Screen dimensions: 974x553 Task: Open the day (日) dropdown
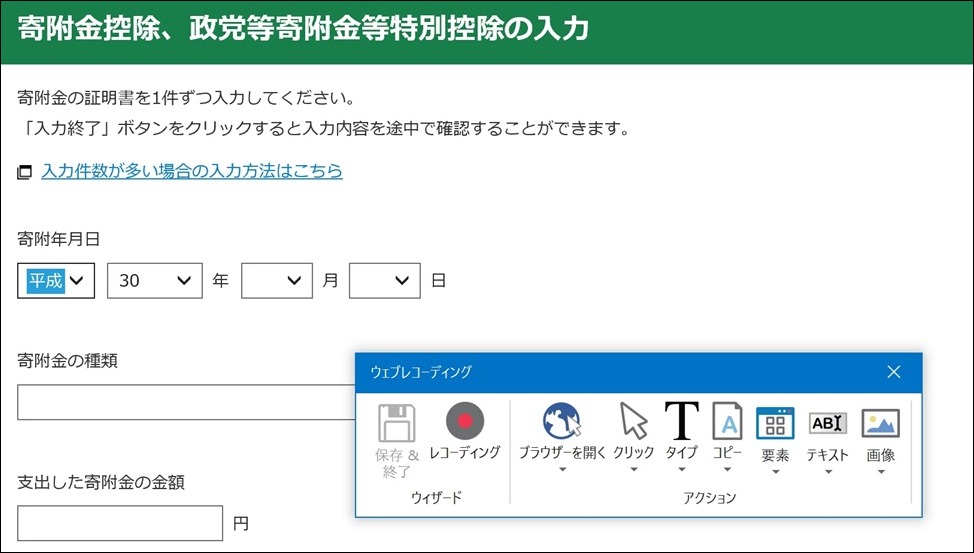385,281
